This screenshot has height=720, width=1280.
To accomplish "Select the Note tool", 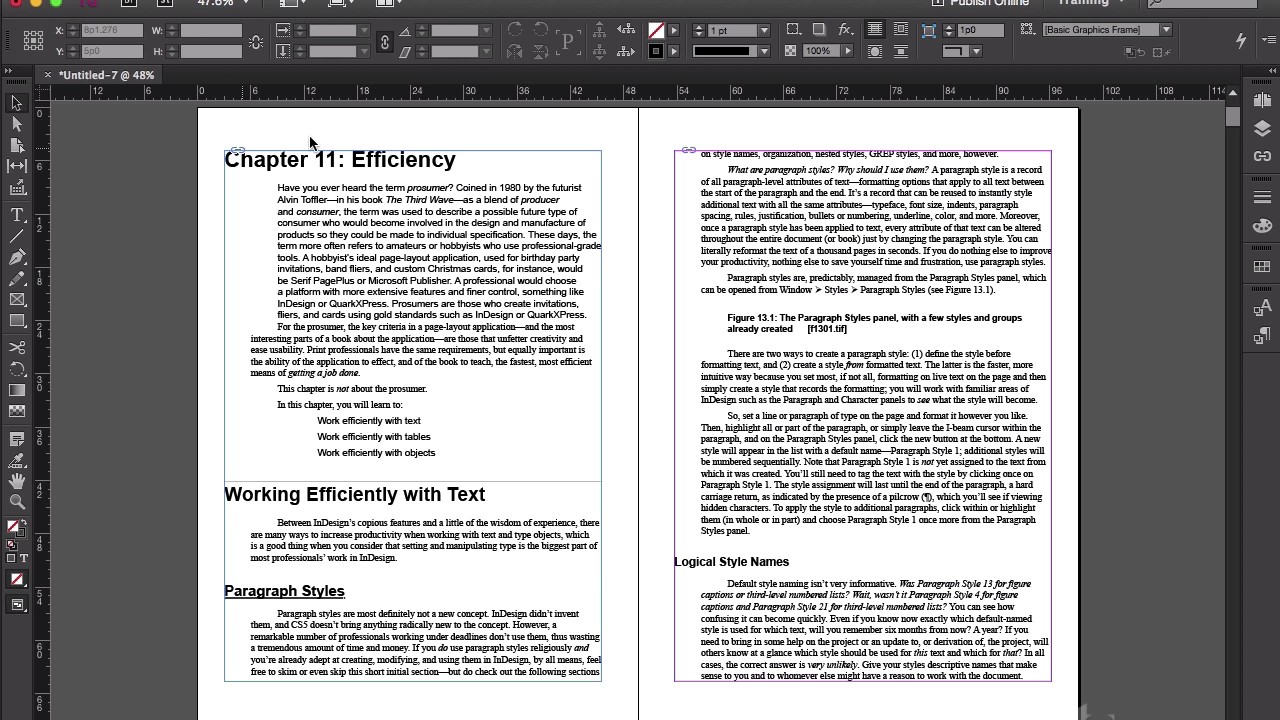I will 17,439.
